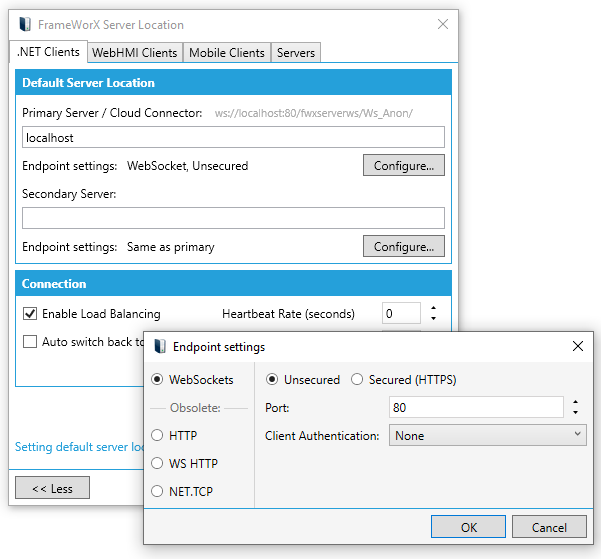Decrement the Port number down arrow
Screen dimensions: 601x559
[575, 413]
